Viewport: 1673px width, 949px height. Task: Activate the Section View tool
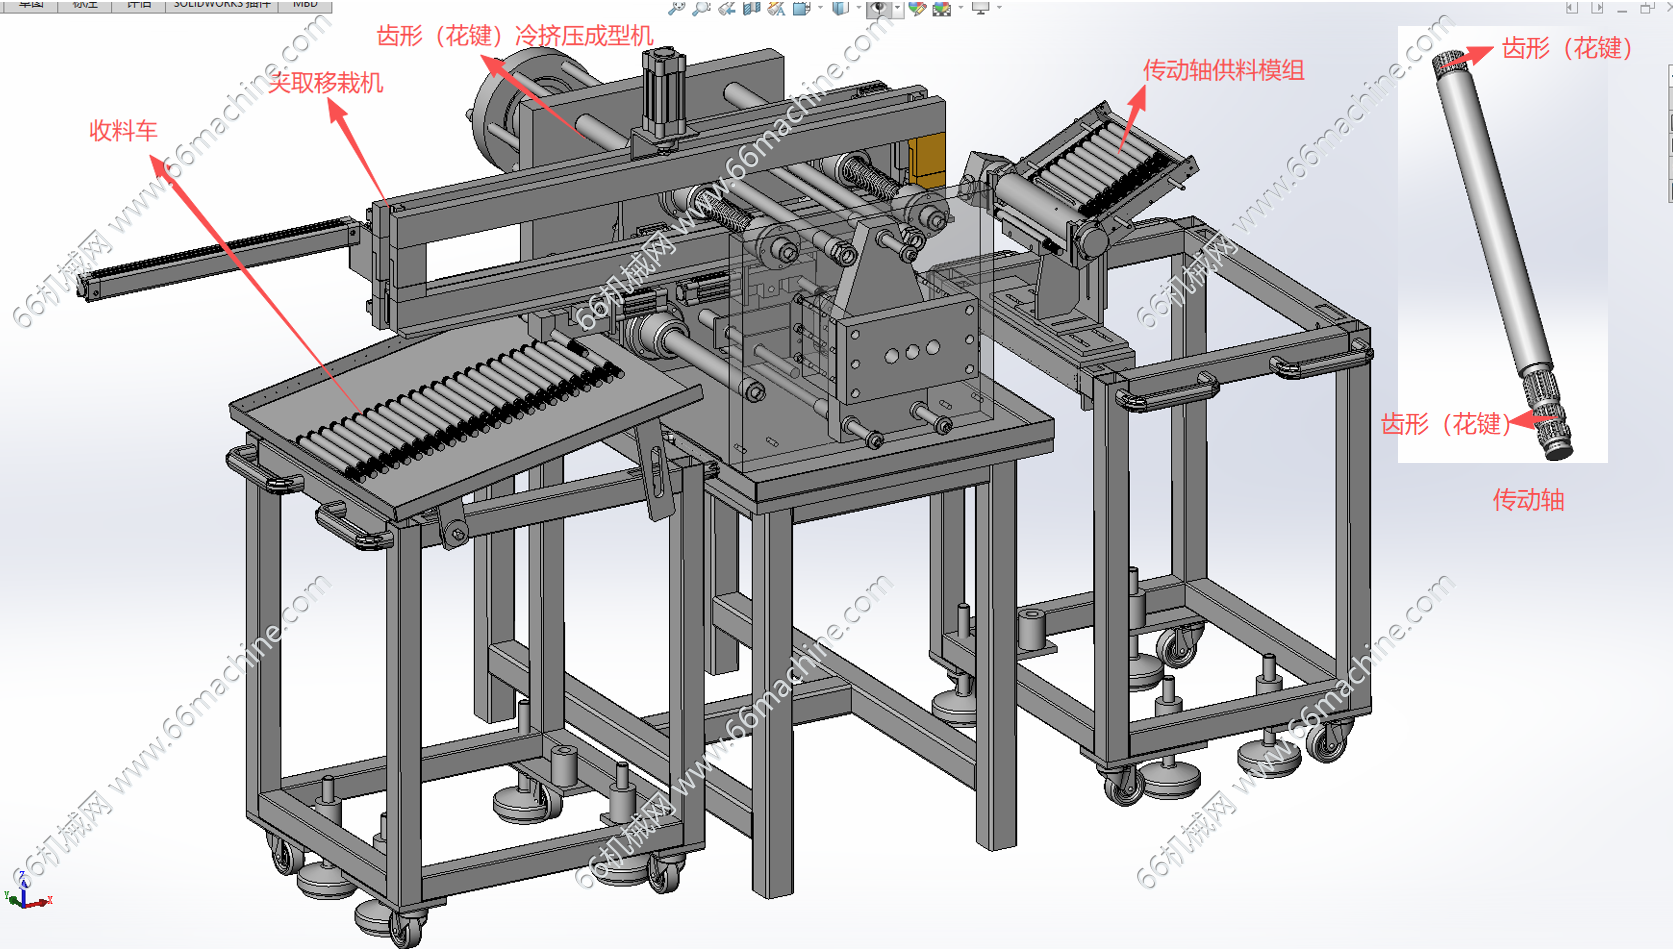tap(751, 7)
